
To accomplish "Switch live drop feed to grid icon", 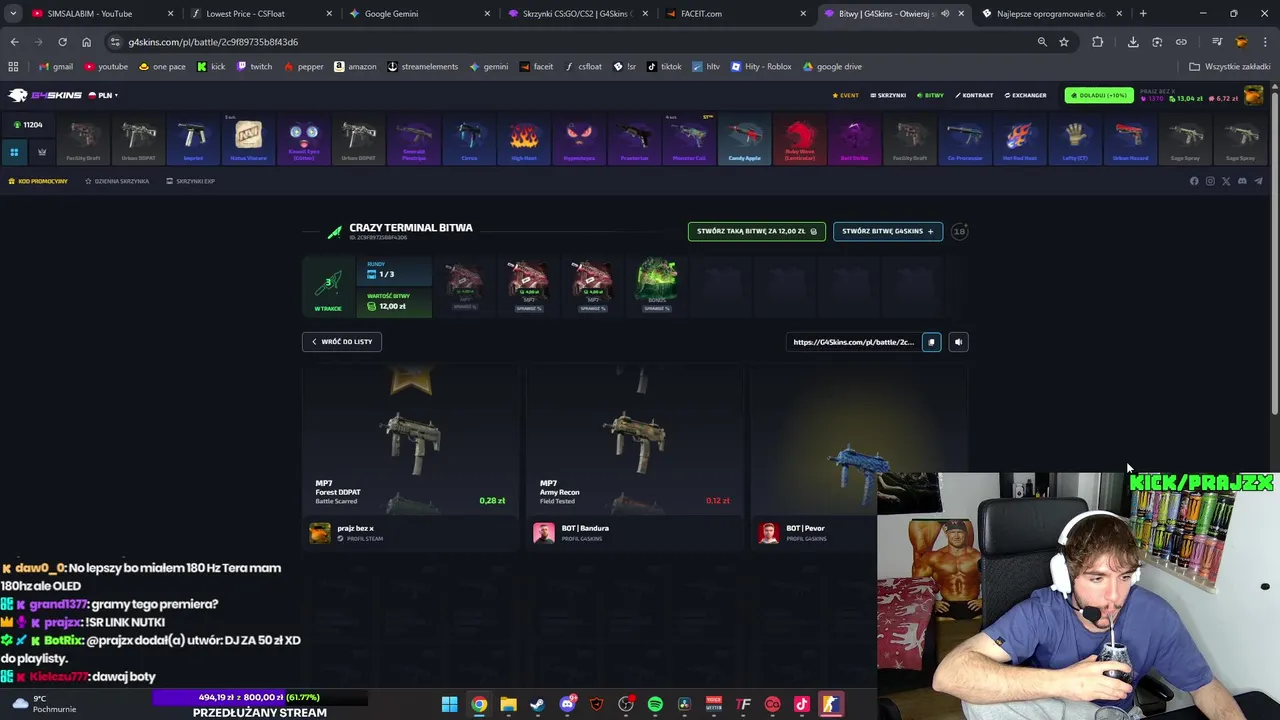I will pyautogui.click(x=14, y=152).
